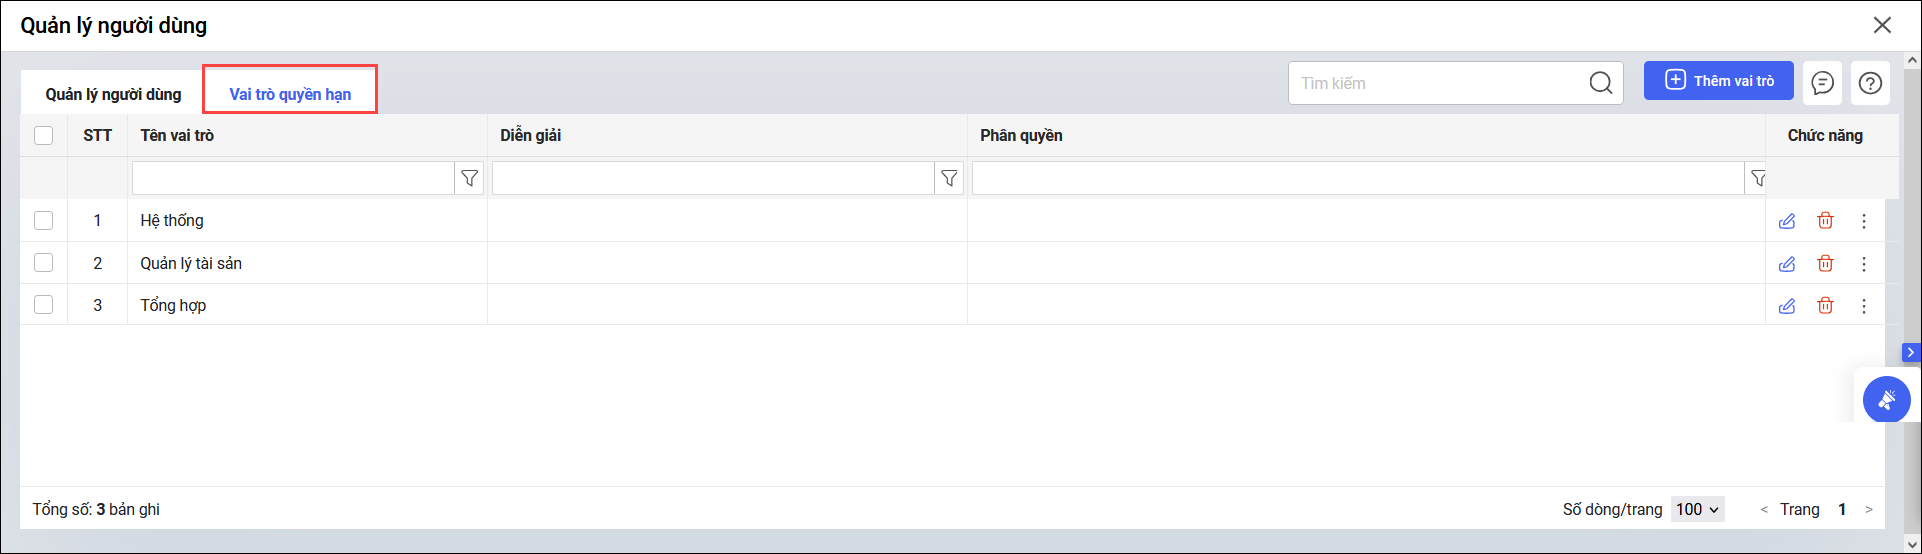The width and height of the screenshot is (1922, 554).
Task: Edit the Tổng hợp role
Action: (x=1787, y=306)
